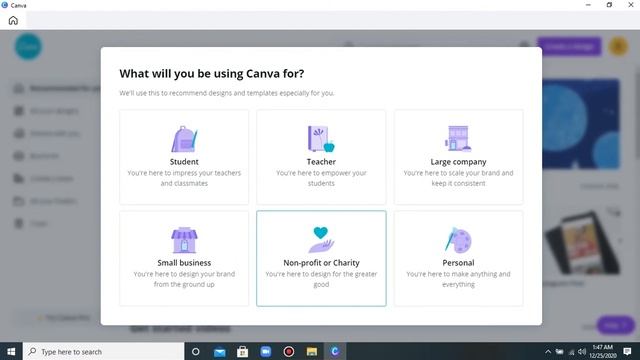
Task: Click 'You're here to empower your students' text
Action: coord(321,178)
